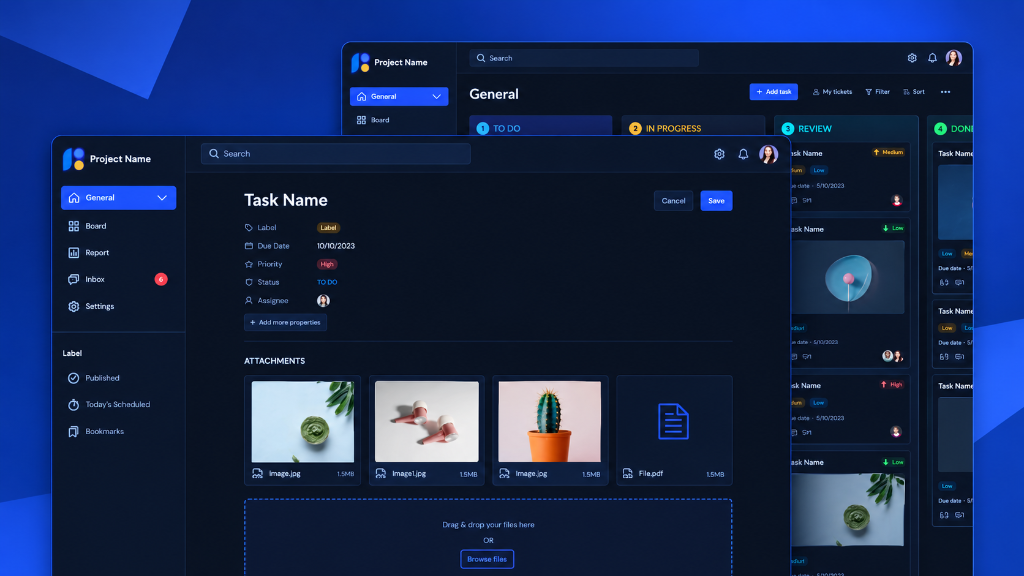Open Sort in back window toolbar

[914, 92]
